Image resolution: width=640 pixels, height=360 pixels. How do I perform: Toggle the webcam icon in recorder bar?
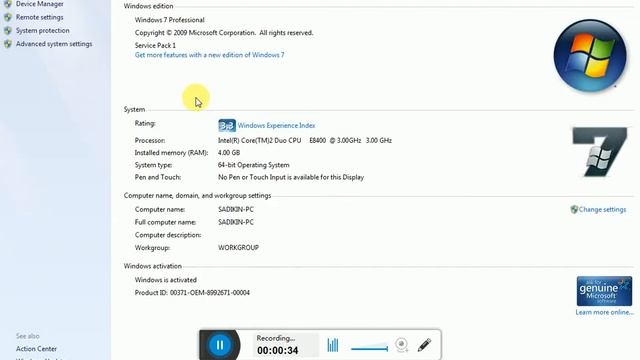point(402,345)
